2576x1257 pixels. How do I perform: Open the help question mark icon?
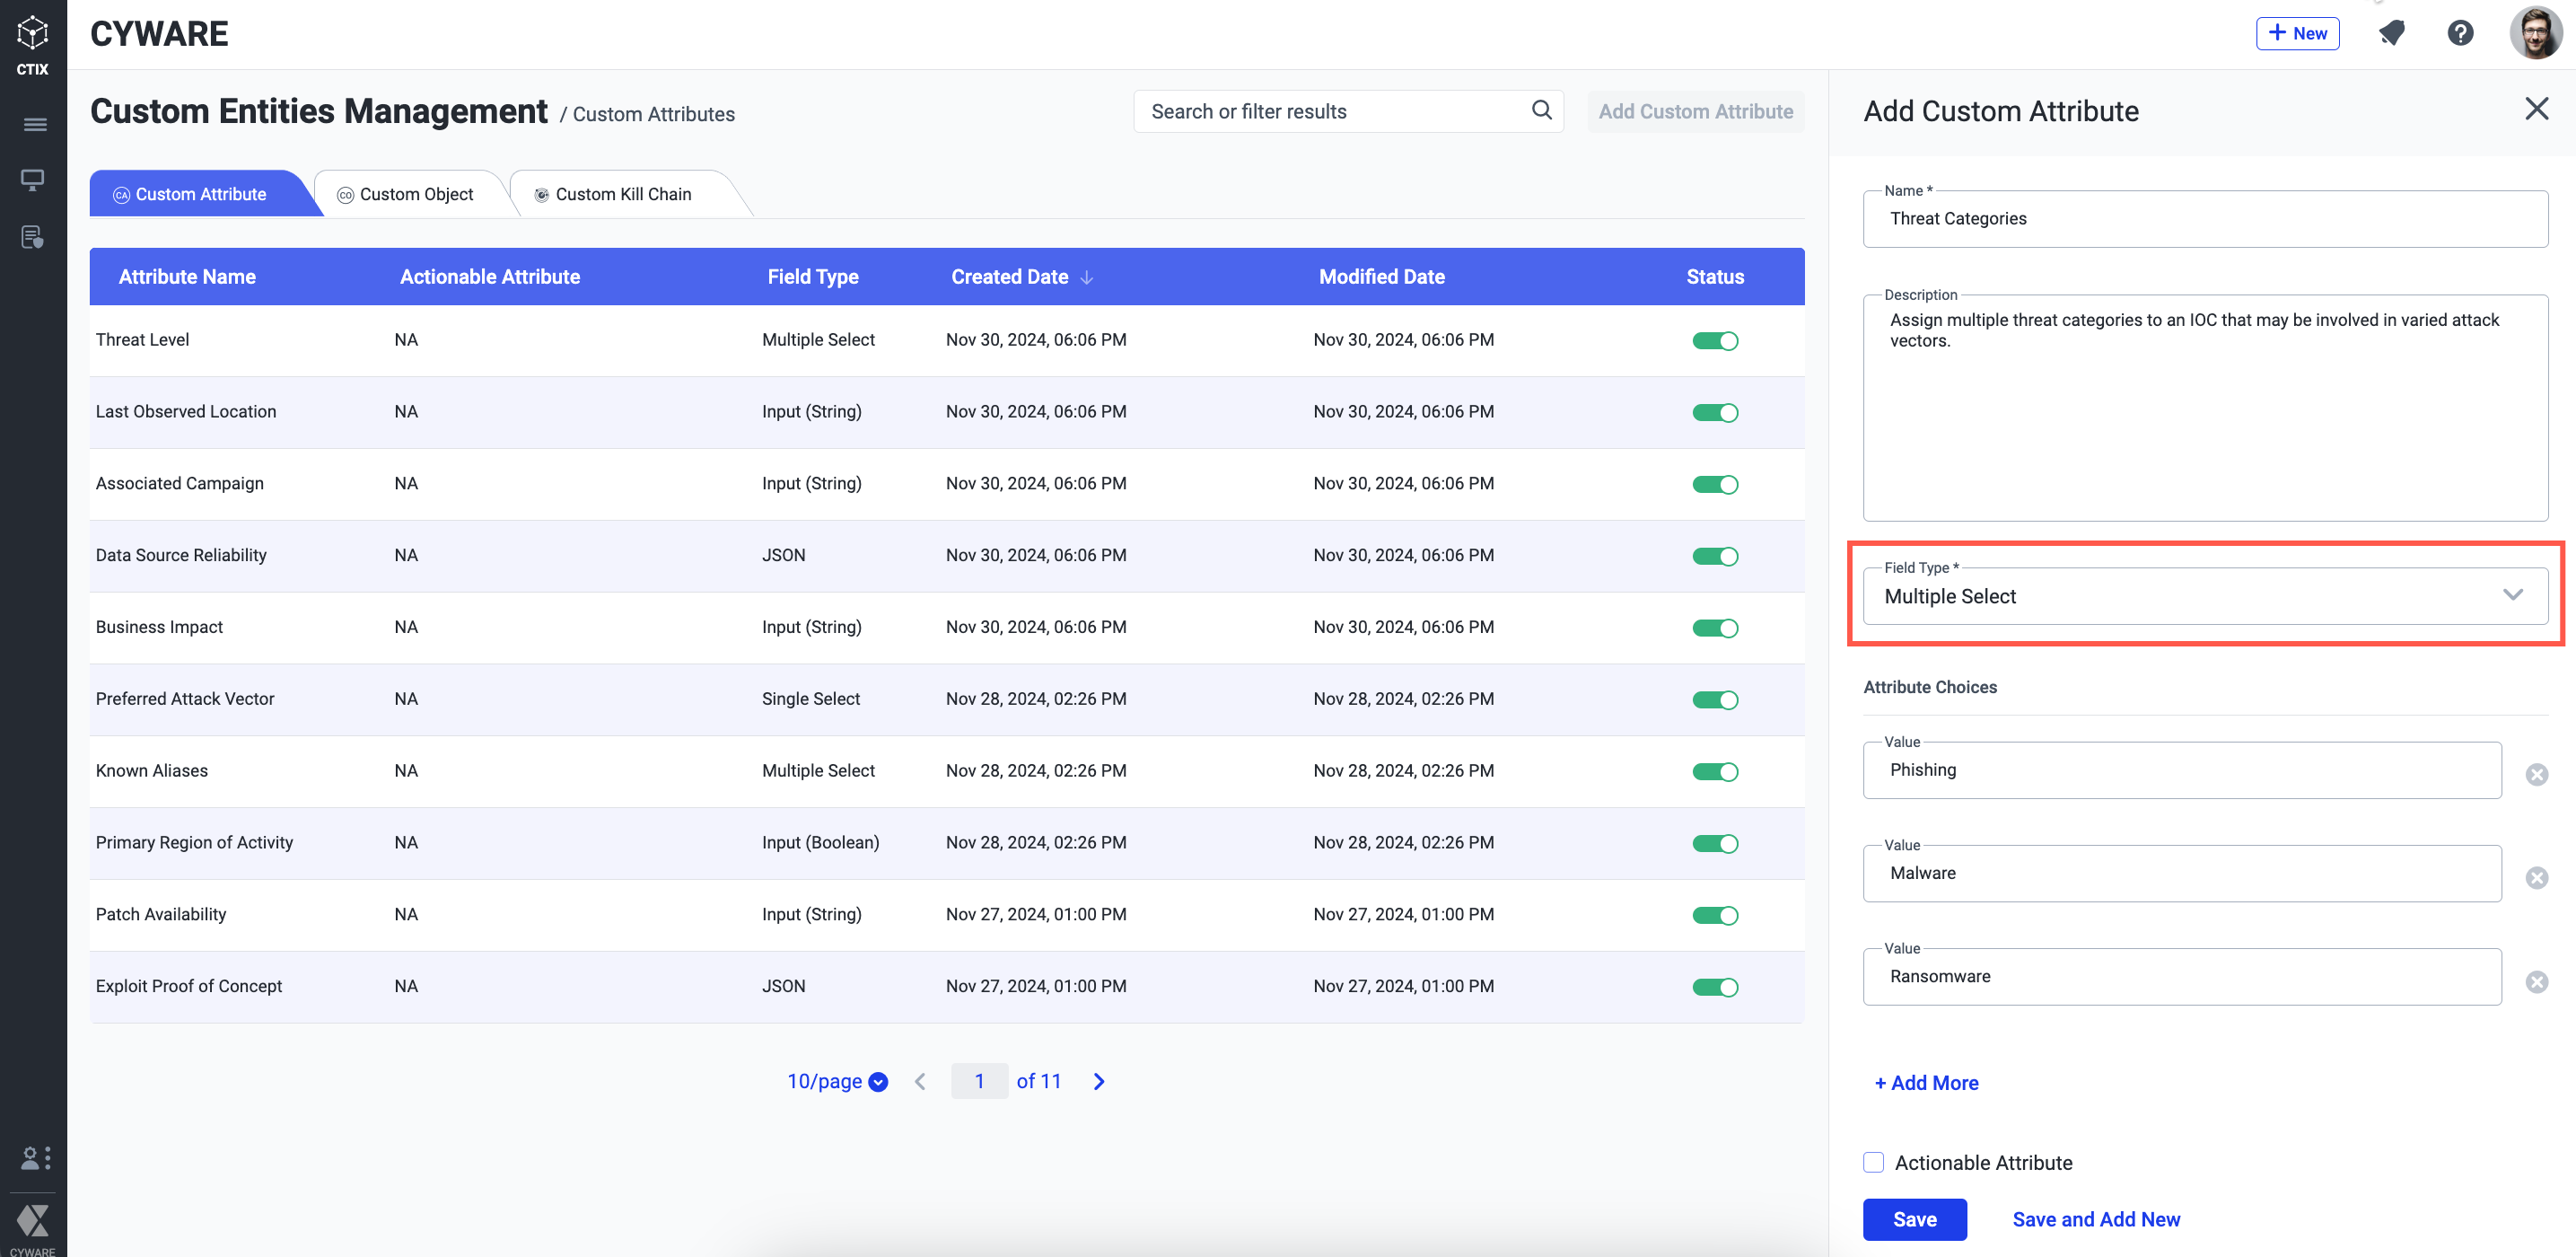2460,34
